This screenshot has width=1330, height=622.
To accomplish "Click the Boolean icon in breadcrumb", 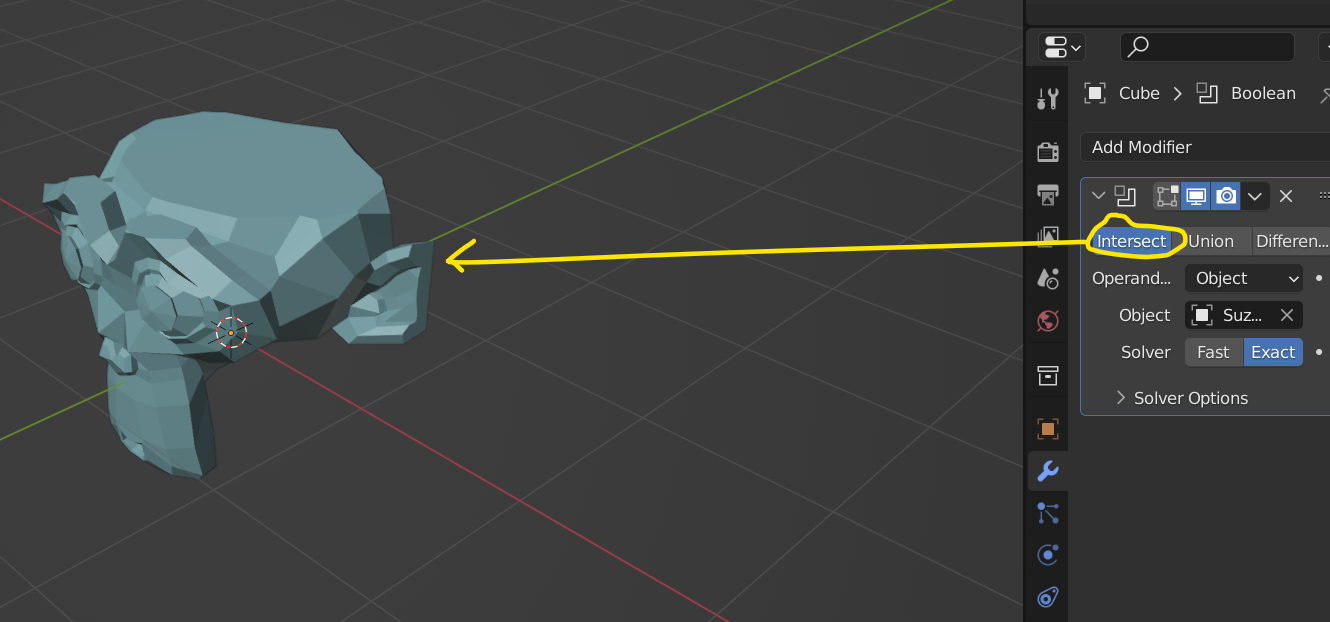I will pos(1207,93).
